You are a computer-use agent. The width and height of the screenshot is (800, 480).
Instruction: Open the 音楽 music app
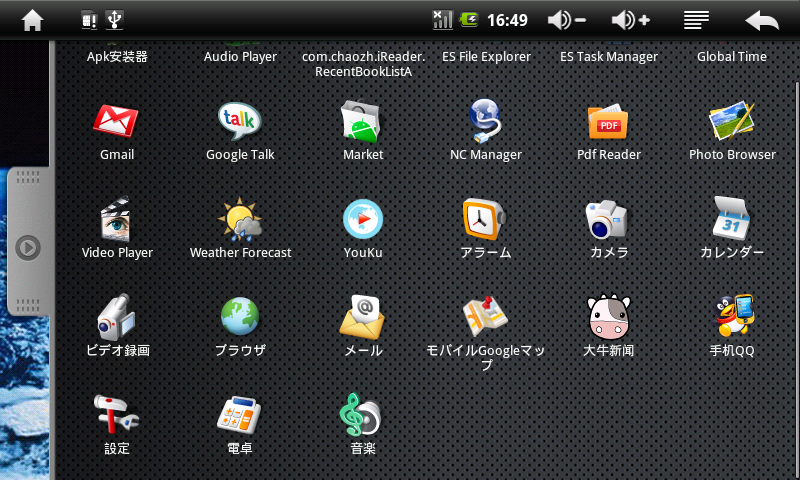point(360,414)
